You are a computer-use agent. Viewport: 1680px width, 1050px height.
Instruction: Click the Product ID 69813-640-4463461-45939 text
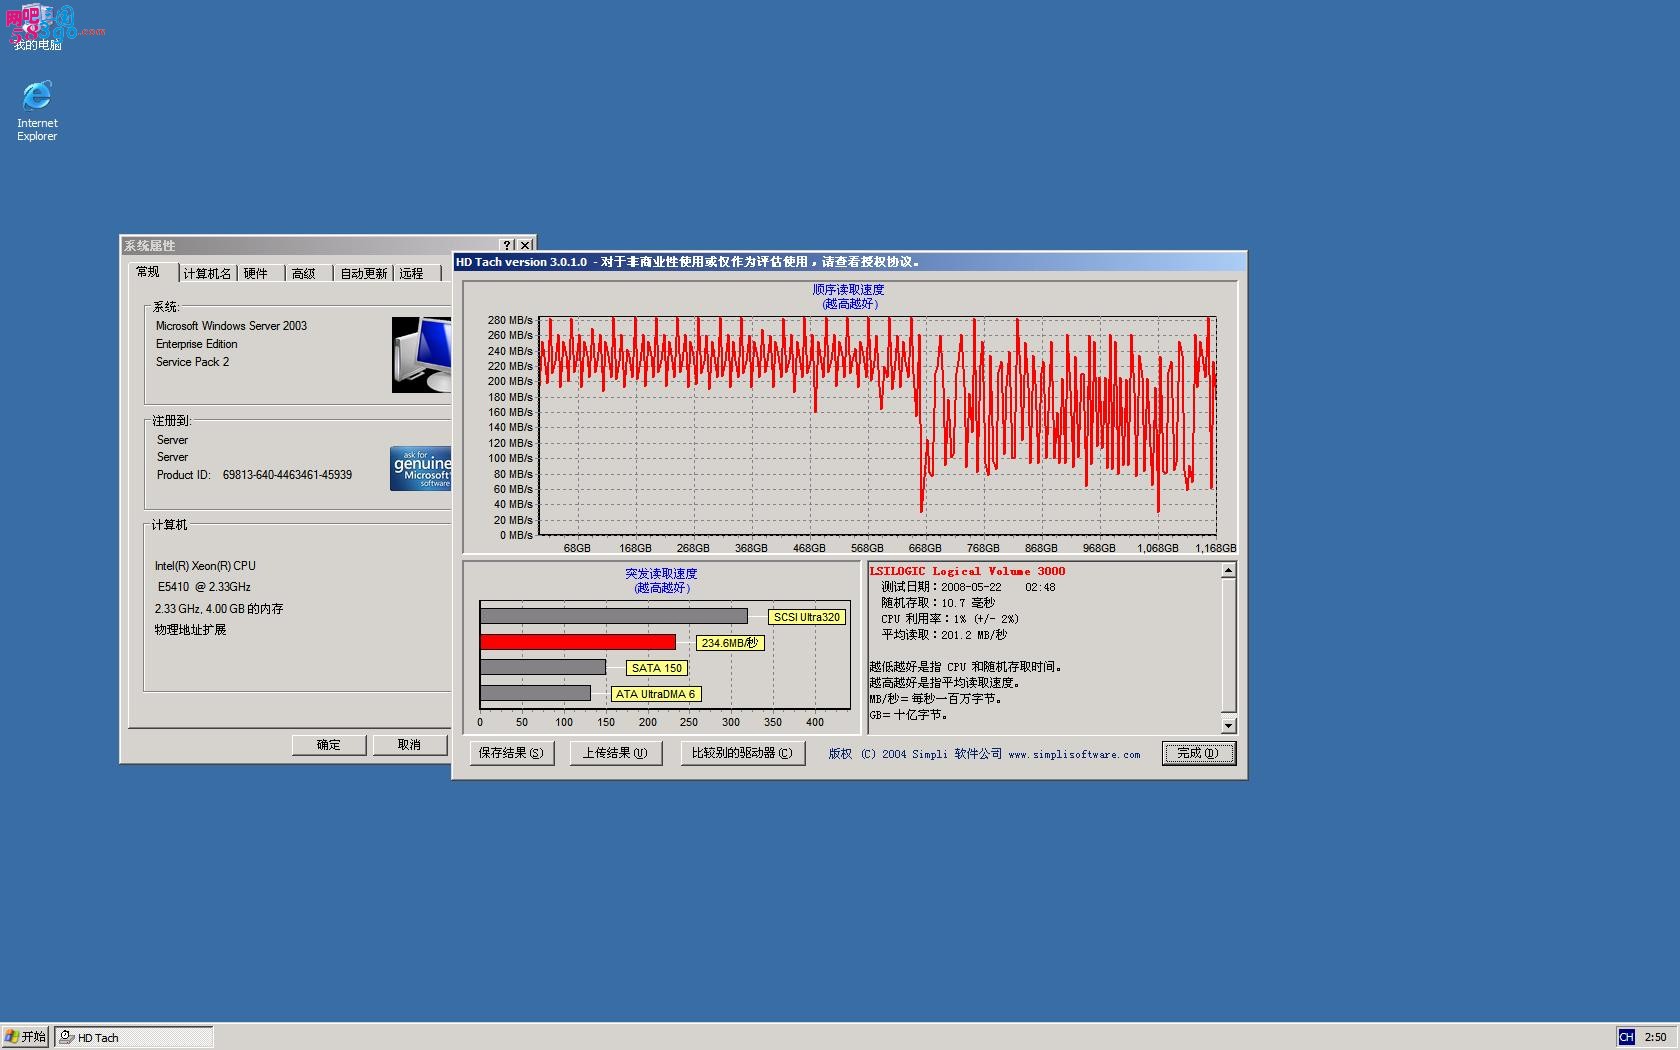click(x=254, y=475)
